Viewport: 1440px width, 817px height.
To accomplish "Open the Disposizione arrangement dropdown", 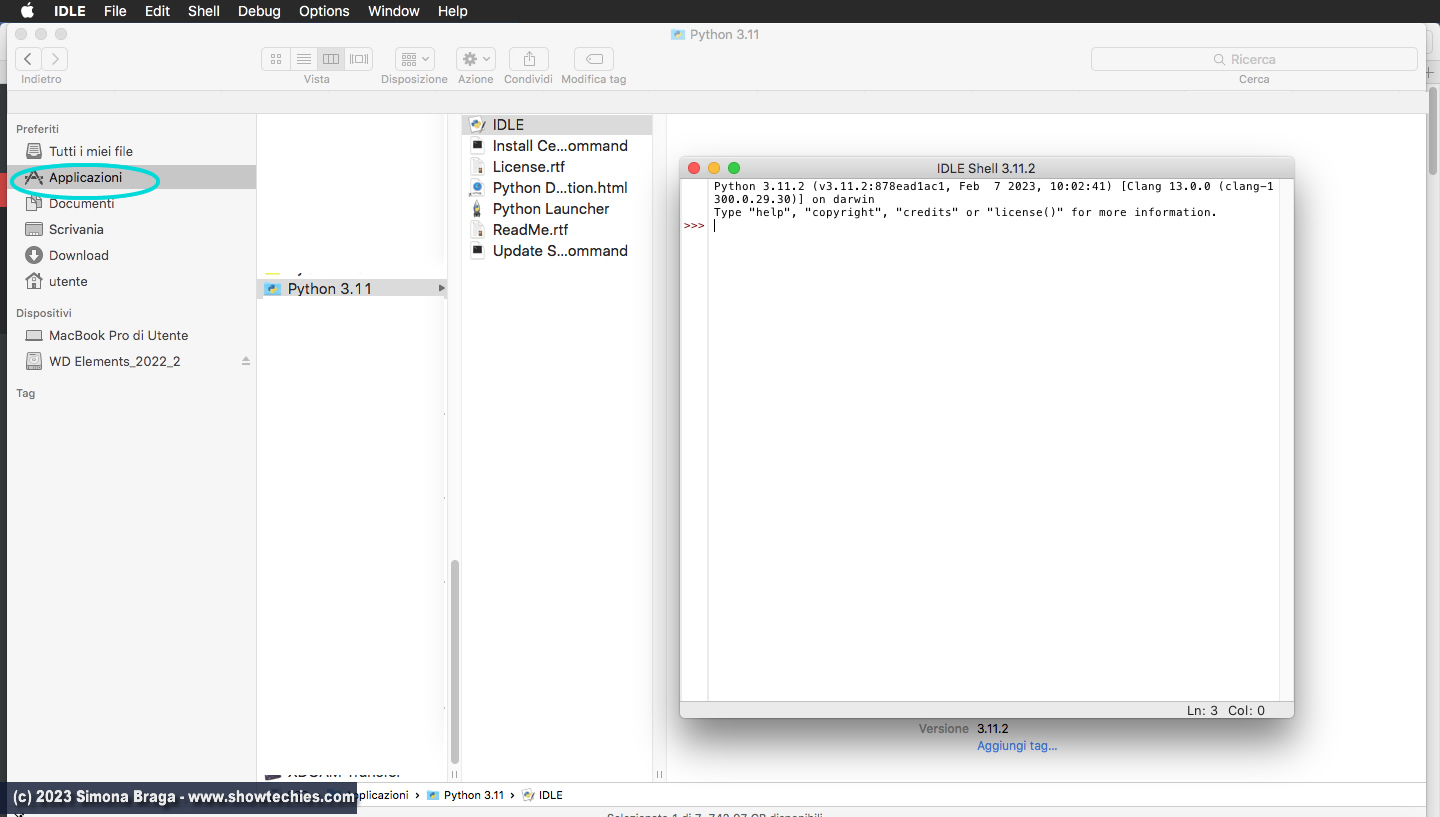I will point(414,59).
